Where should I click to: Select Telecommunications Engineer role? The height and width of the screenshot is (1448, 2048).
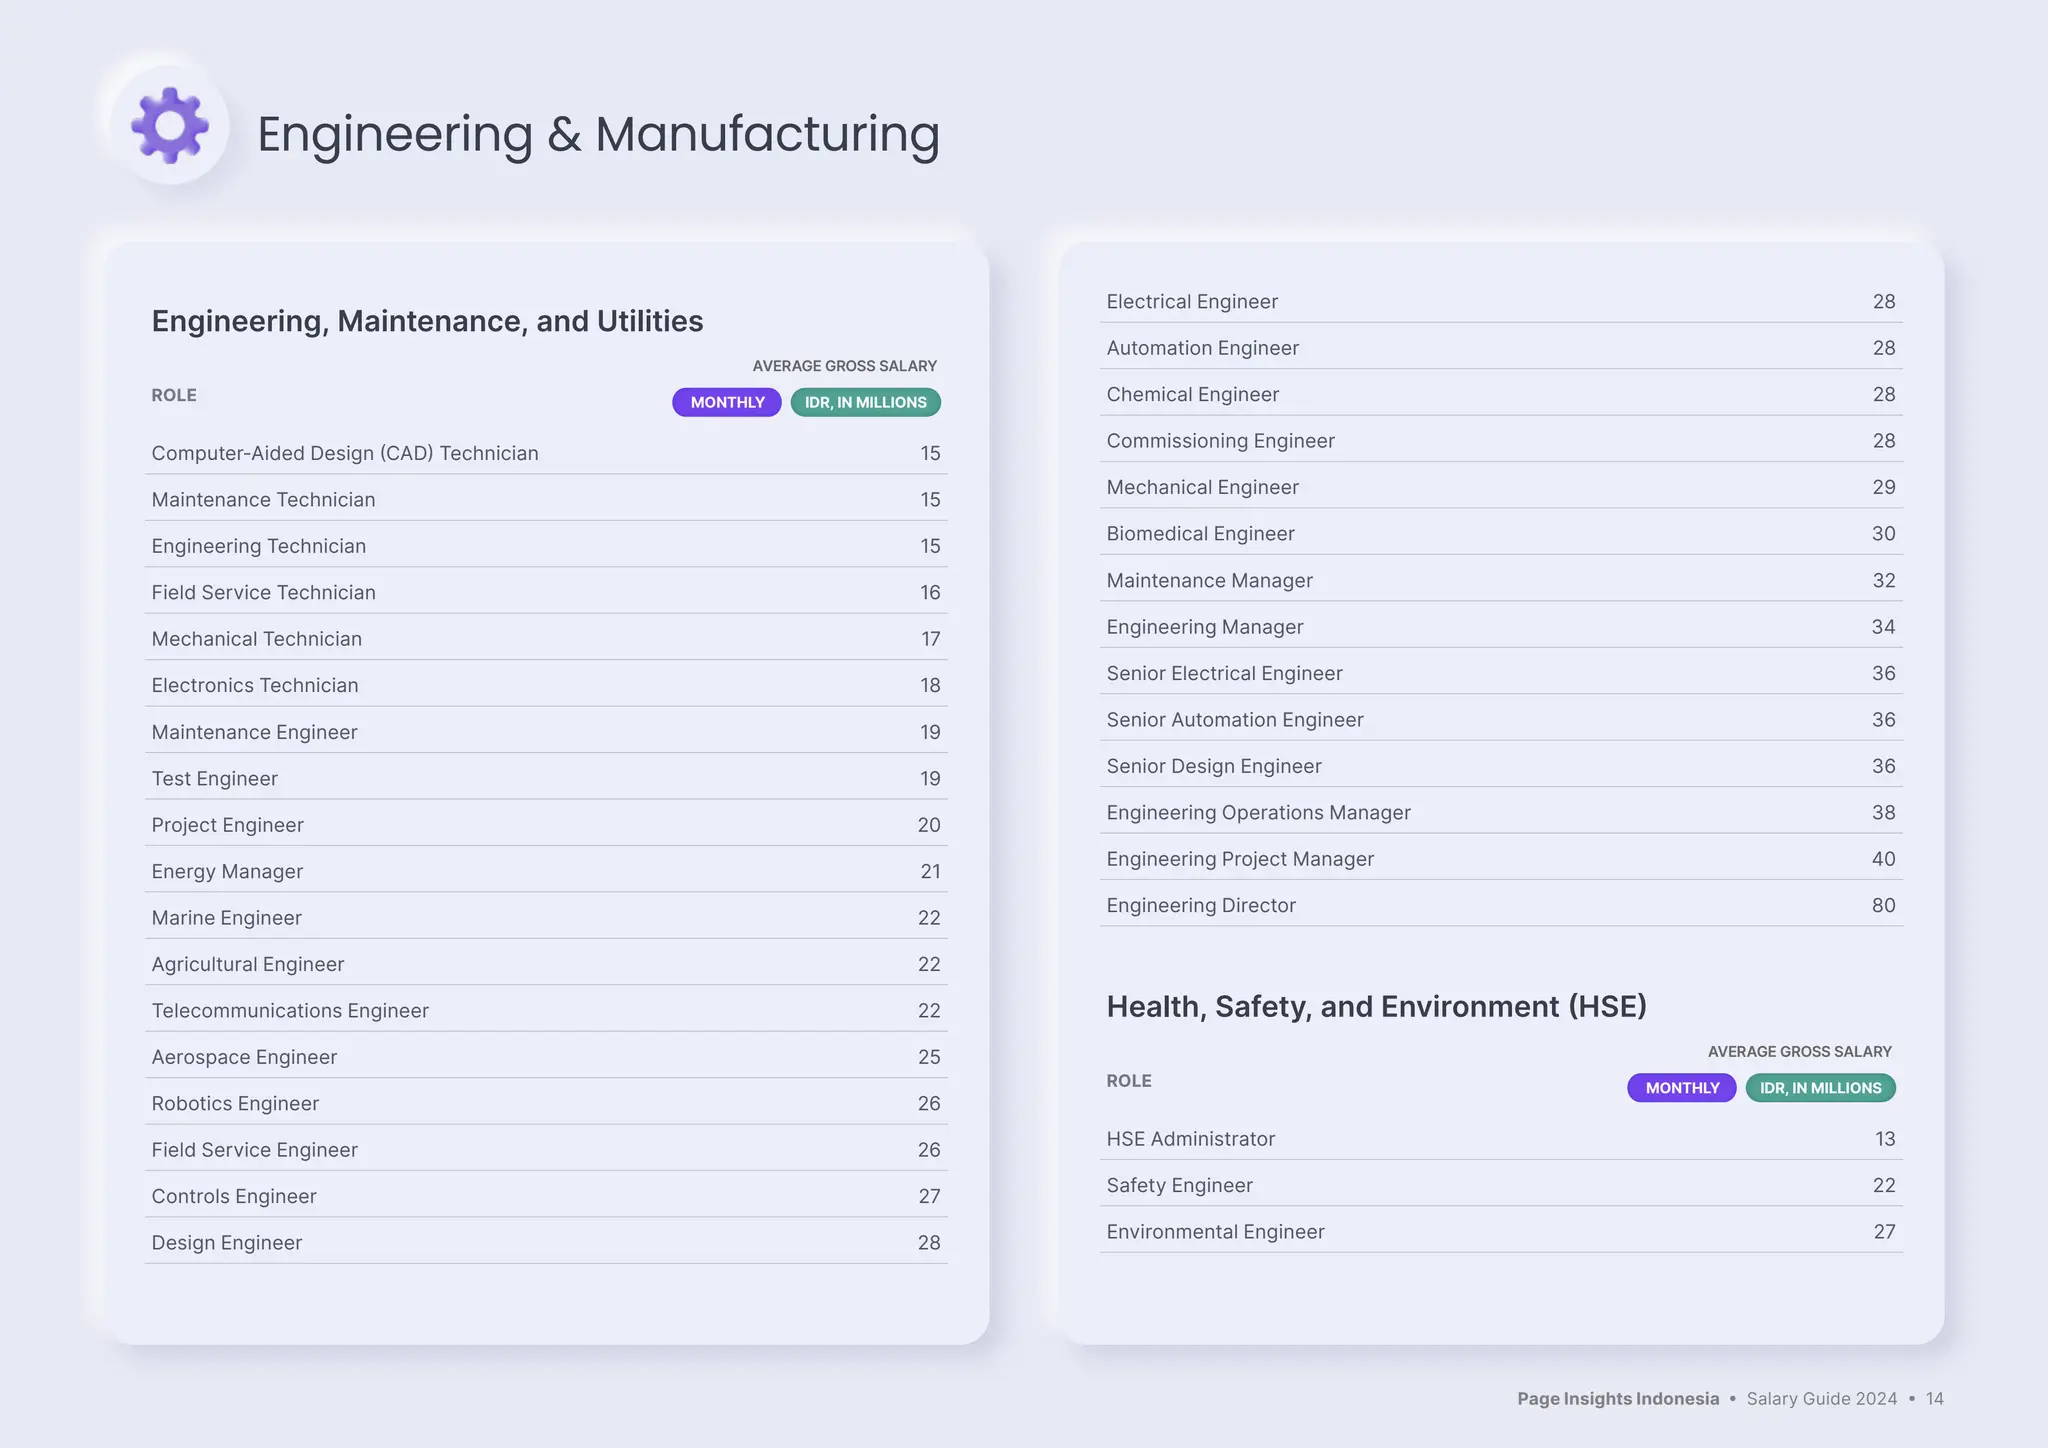290,1011
